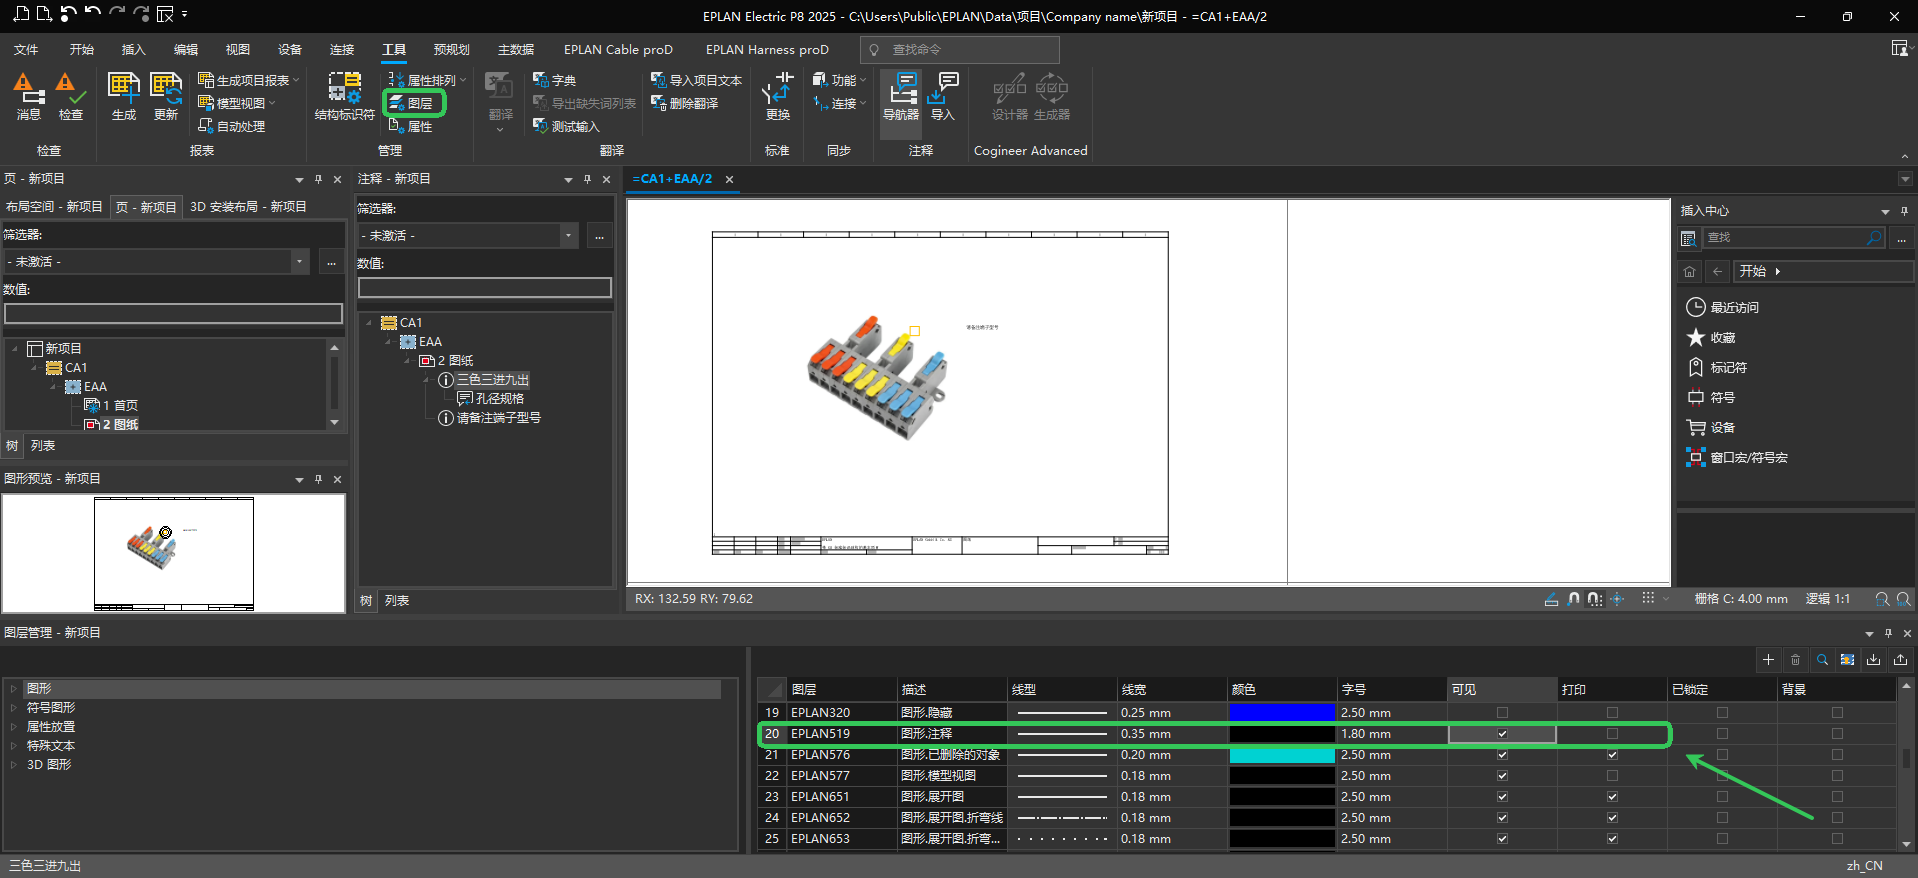Expand the 属性排列 dropdown

pos(463,80)
